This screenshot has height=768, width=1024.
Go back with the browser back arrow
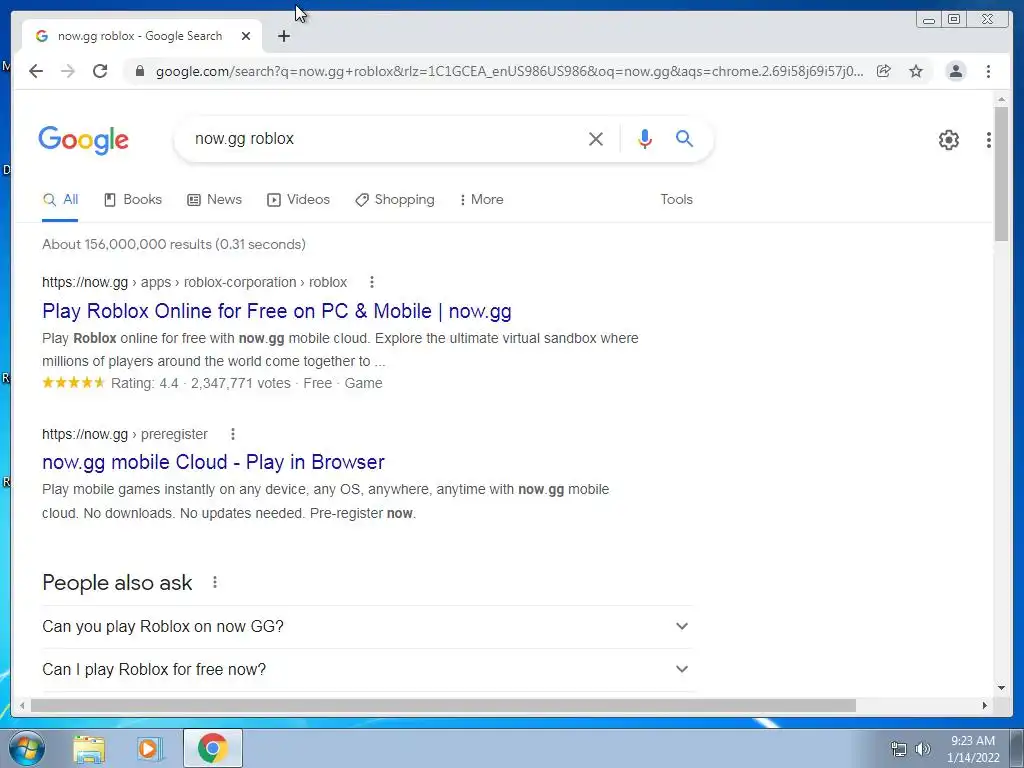coord(36,71)
